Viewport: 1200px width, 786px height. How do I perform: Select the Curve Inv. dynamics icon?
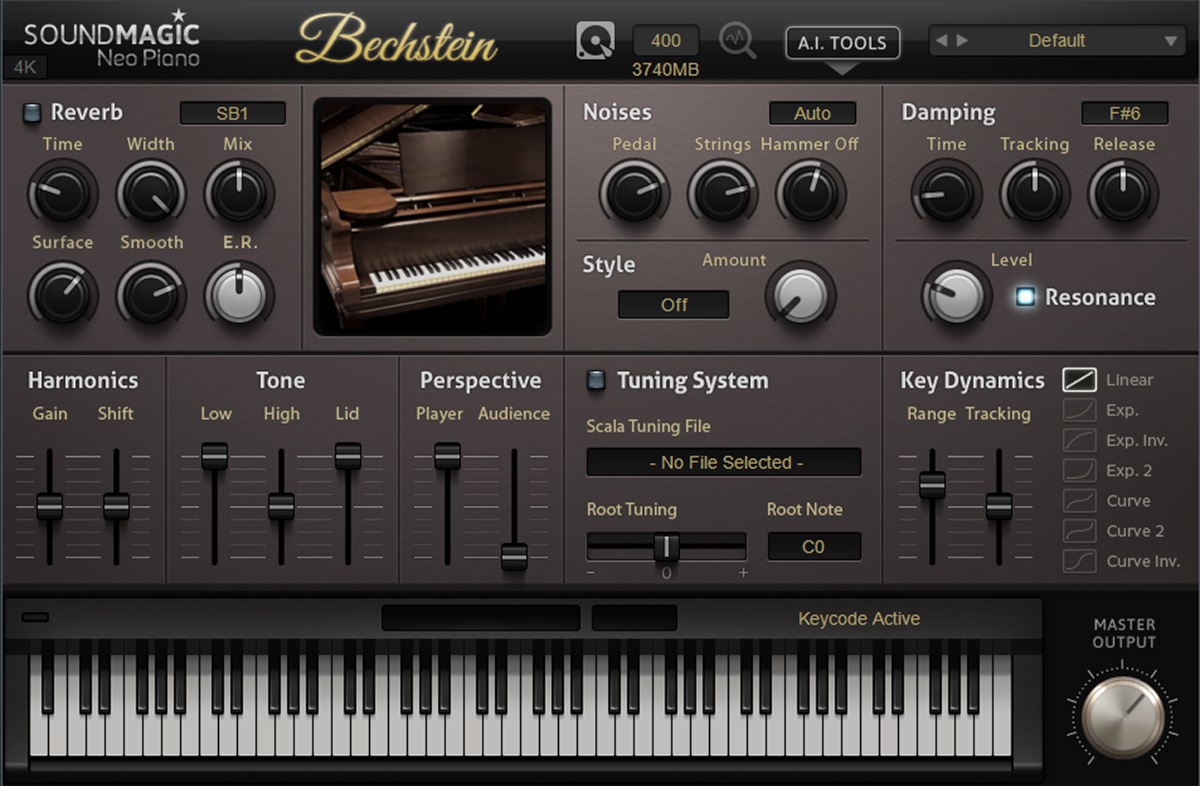click(x=1079, y=561)
